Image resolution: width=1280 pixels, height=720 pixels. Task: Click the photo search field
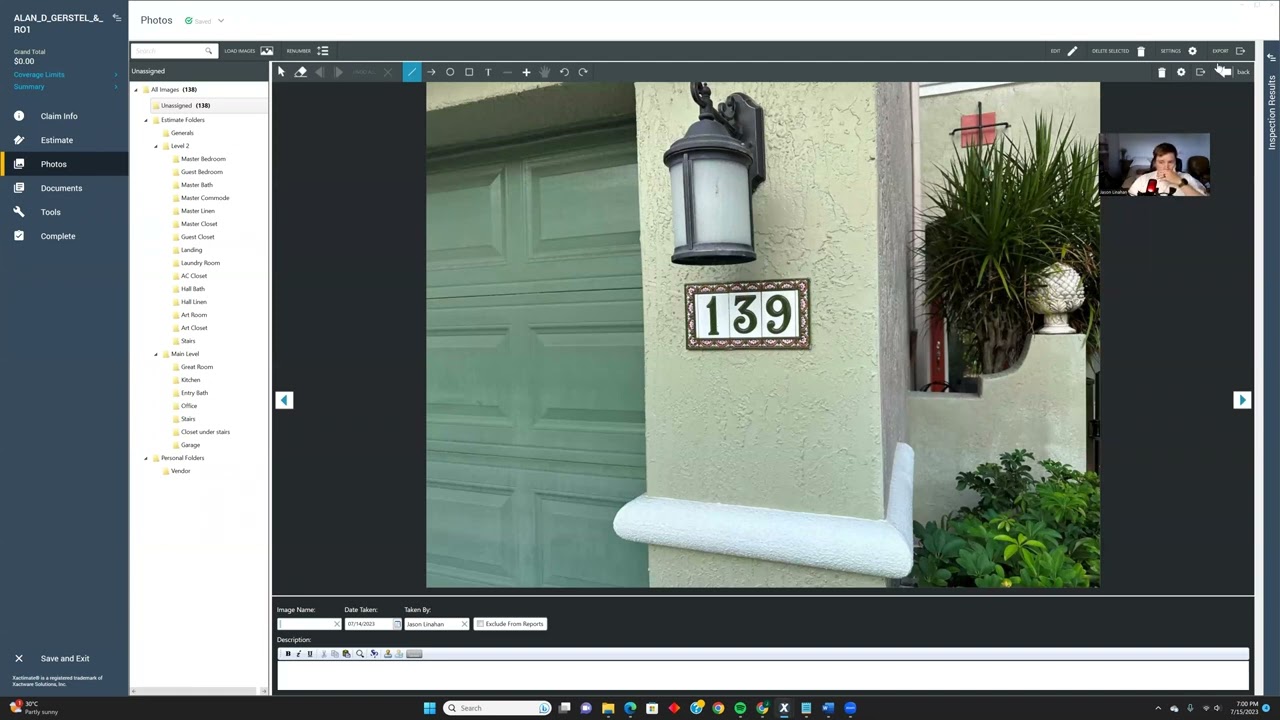click(x=168, y=51)
